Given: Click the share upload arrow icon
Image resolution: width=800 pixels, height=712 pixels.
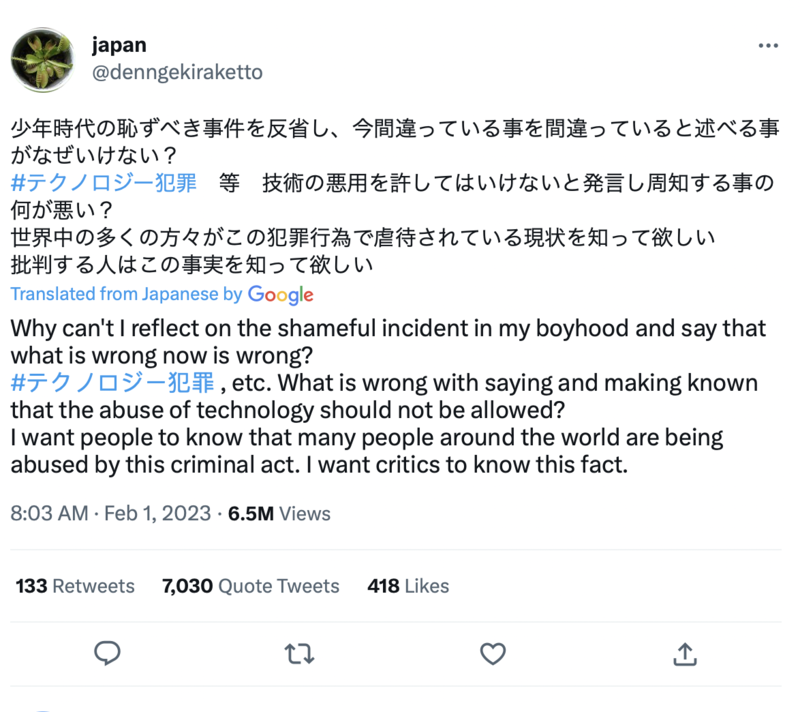Looking at the screenshot, I should (x=685, y=653).
